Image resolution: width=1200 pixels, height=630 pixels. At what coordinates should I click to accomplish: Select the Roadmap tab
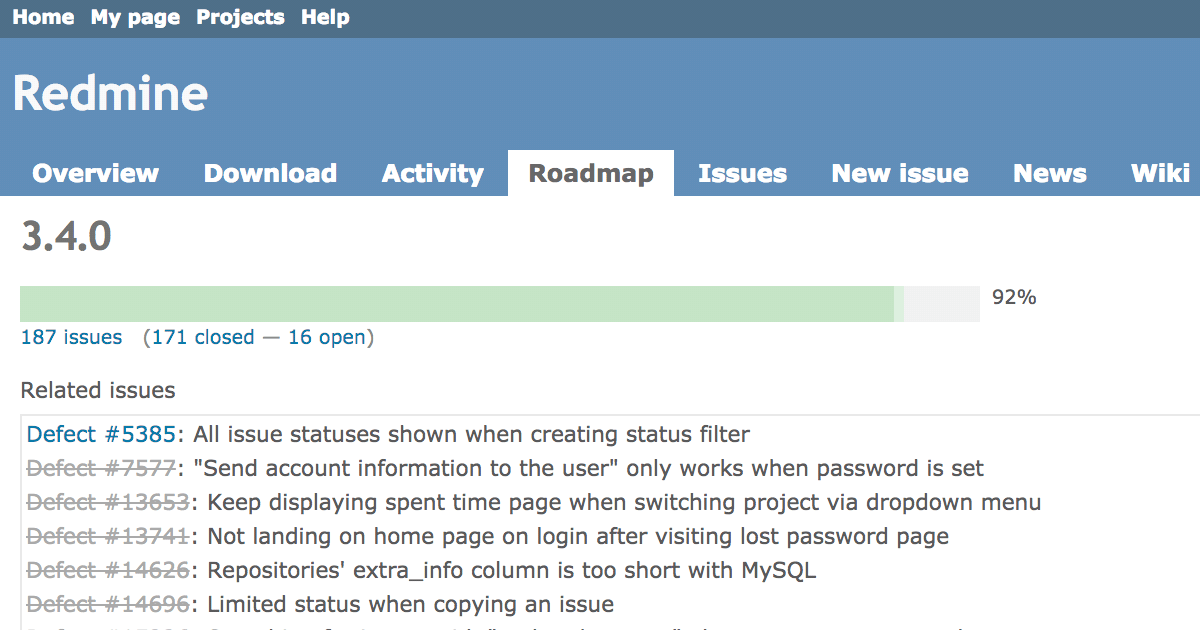coord(590,174)
